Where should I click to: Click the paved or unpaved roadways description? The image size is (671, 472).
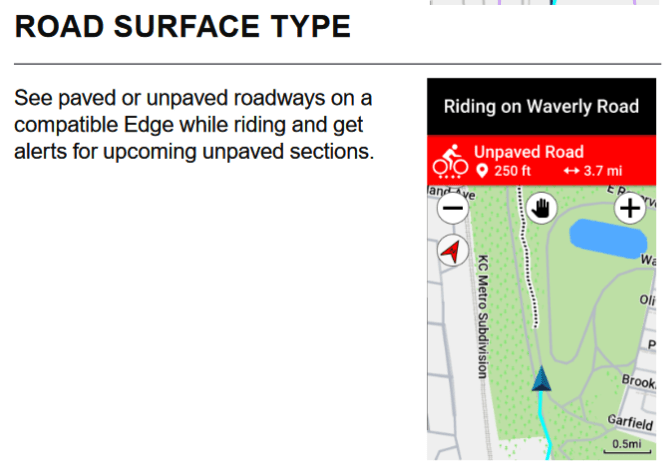pos(194,125)
